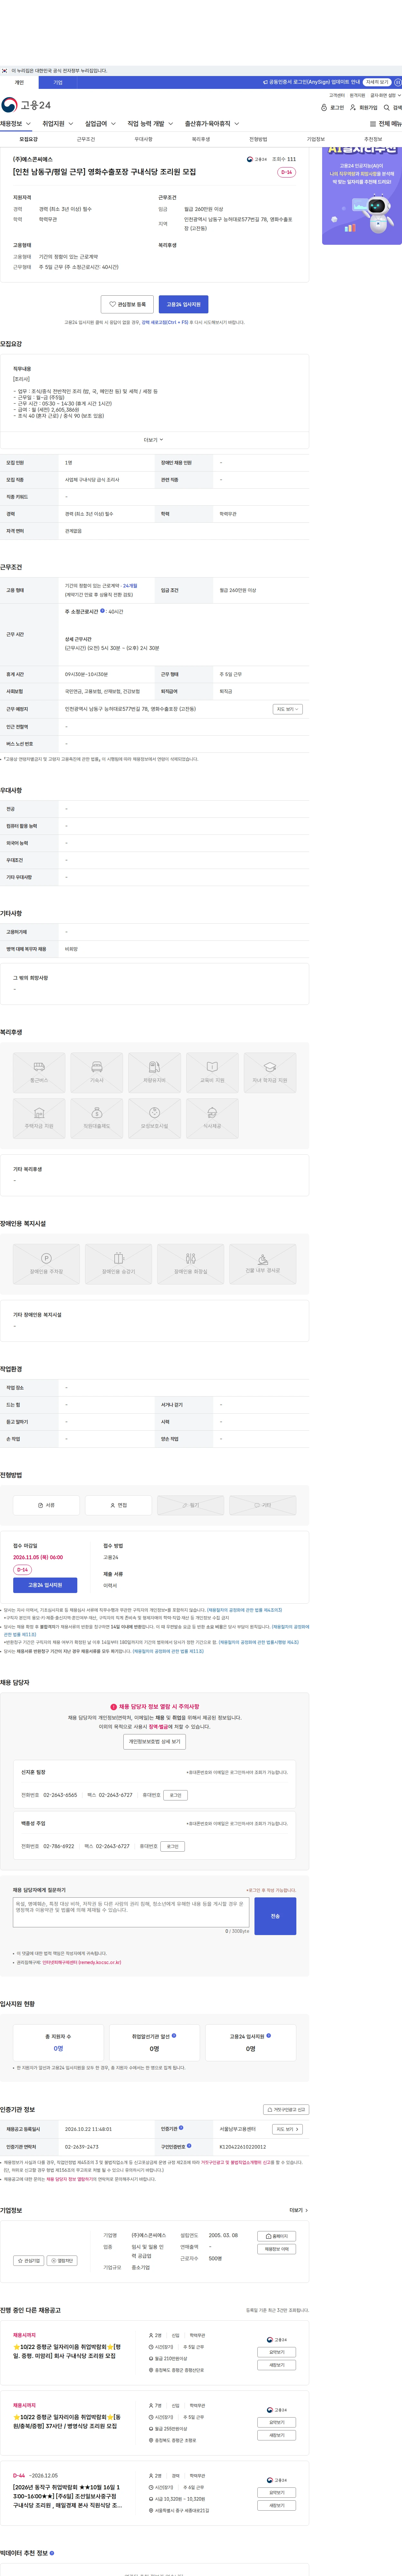
Task: Click the 주택자금 지원 icon
Action: click(x=39, y=1118)
